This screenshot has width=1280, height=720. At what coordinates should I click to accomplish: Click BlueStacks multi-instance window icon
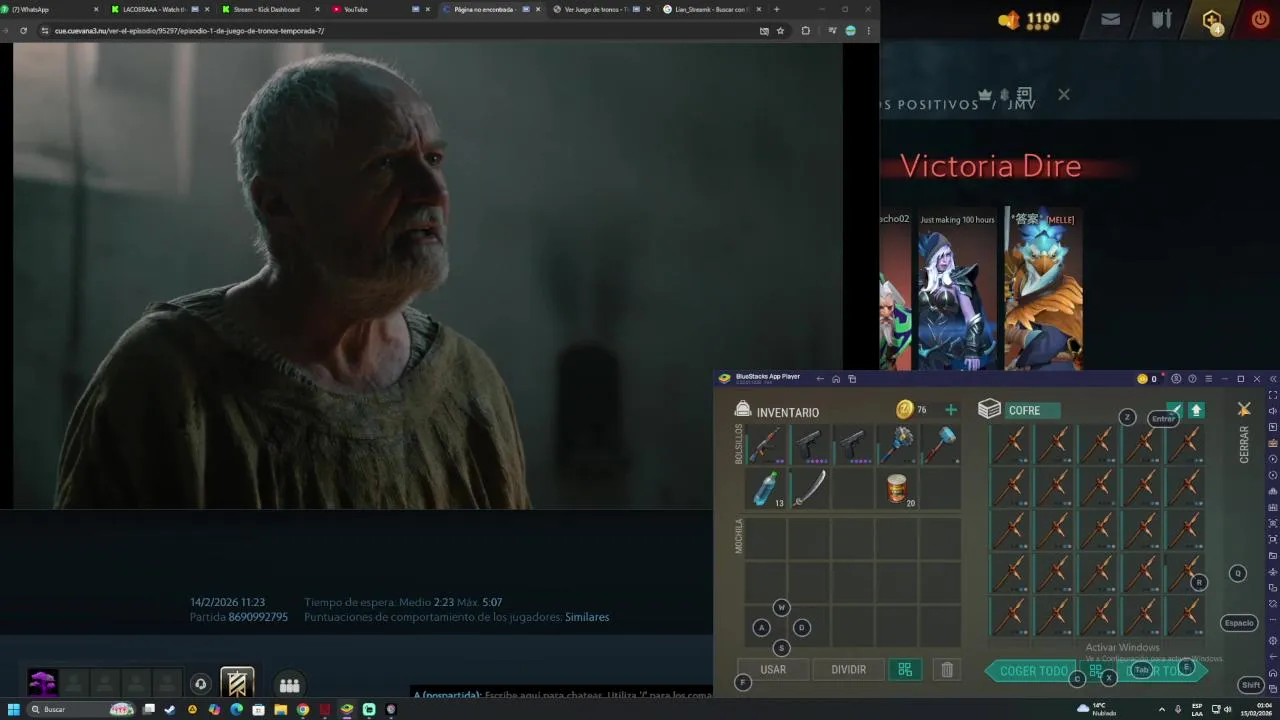coord(852,379)
